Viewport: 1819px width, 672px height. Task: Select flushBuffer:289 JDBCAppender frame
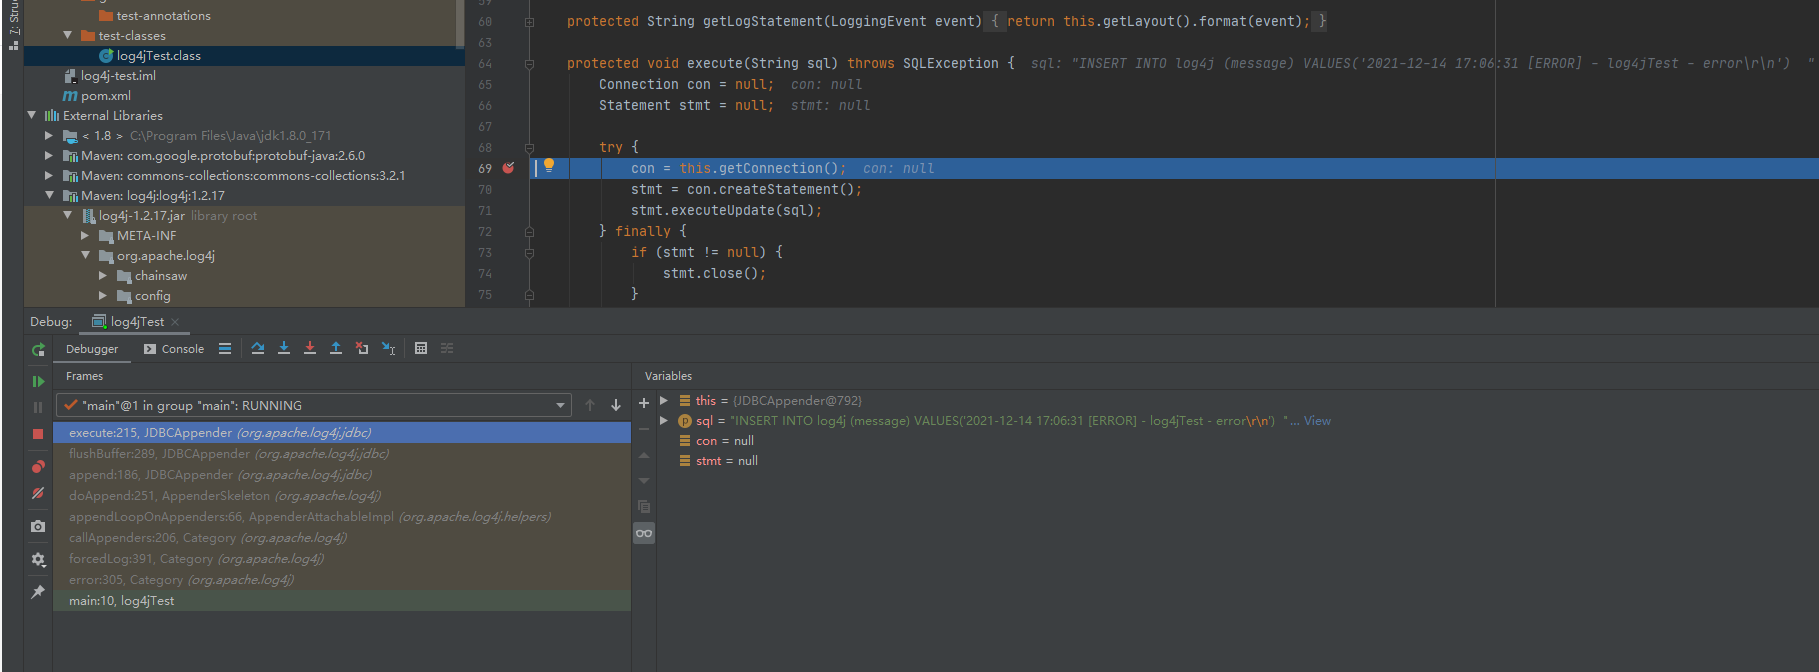click(x=342, y=454)
